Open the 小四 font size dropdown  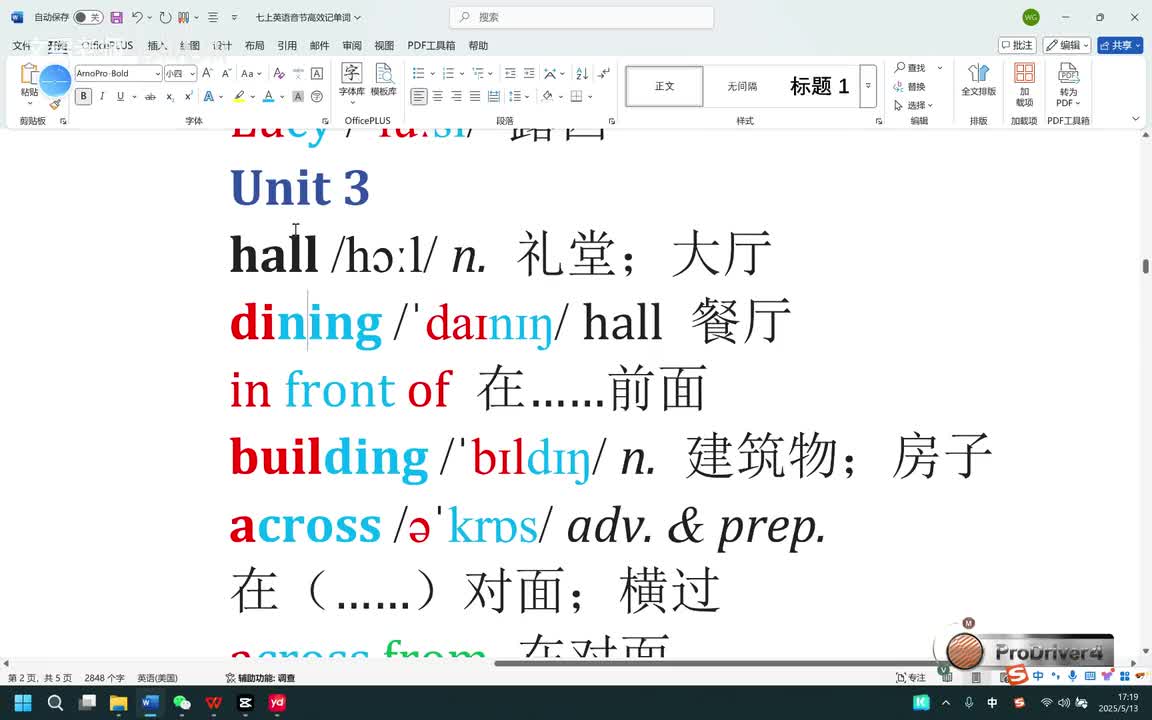192,73
